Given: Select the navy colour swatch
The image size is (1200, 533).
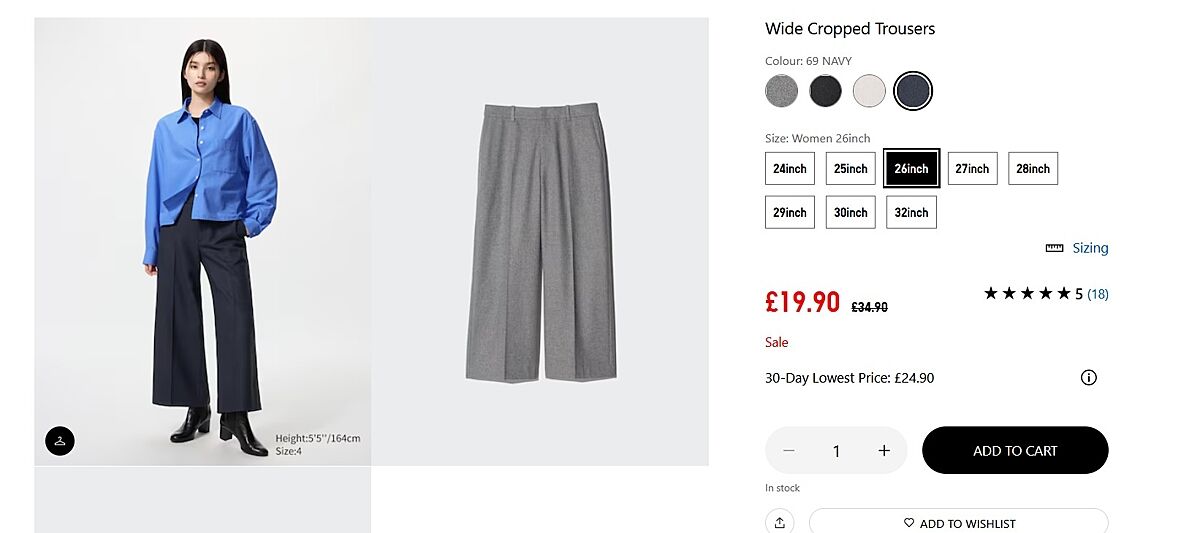Looking at the screenshot, I should [x=913, y=91].
